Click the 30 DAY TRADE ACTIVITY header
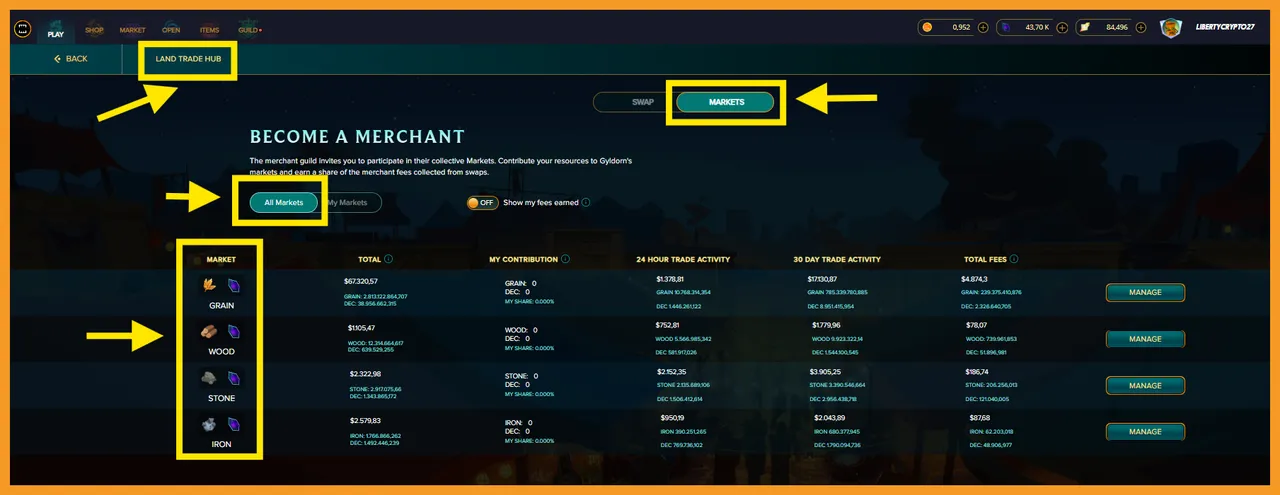Image resolution: width=1280 pixels, height=495 pixels. pos(837,259)
